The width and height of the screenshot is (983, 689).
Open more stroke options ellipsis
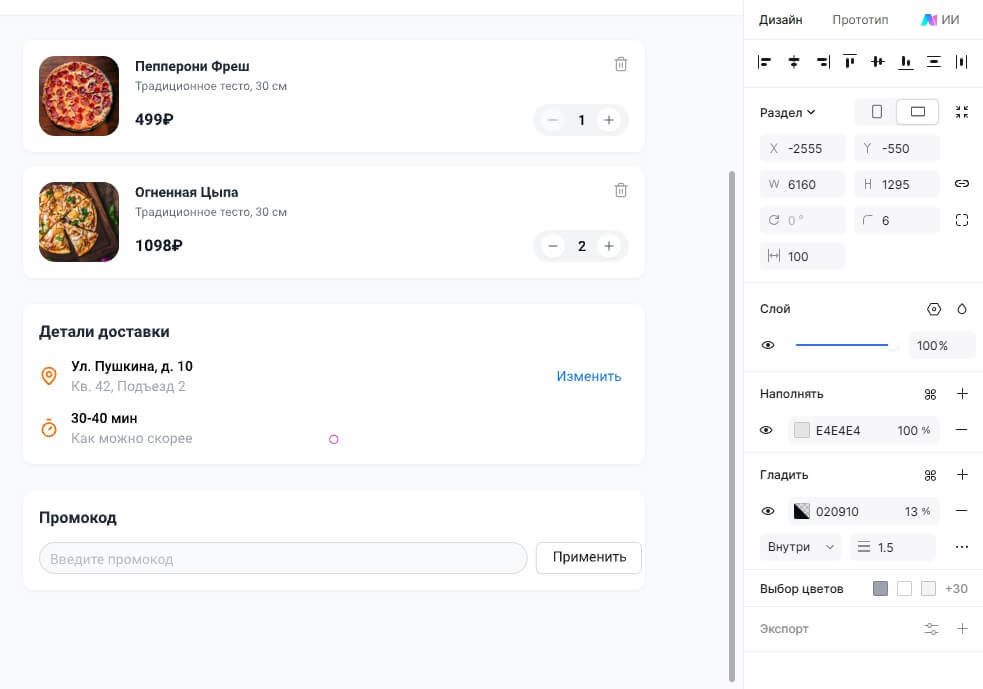tap(962, 547)
